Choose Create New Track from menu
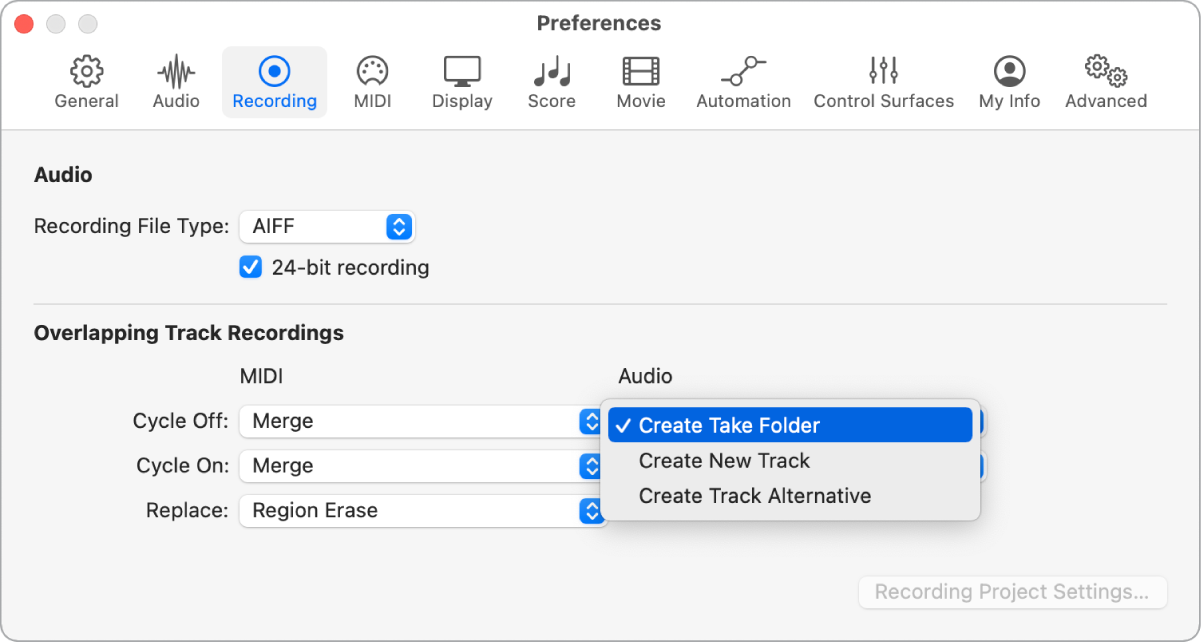The width and height of the screenshot is (1202, 644). (724, 461)
